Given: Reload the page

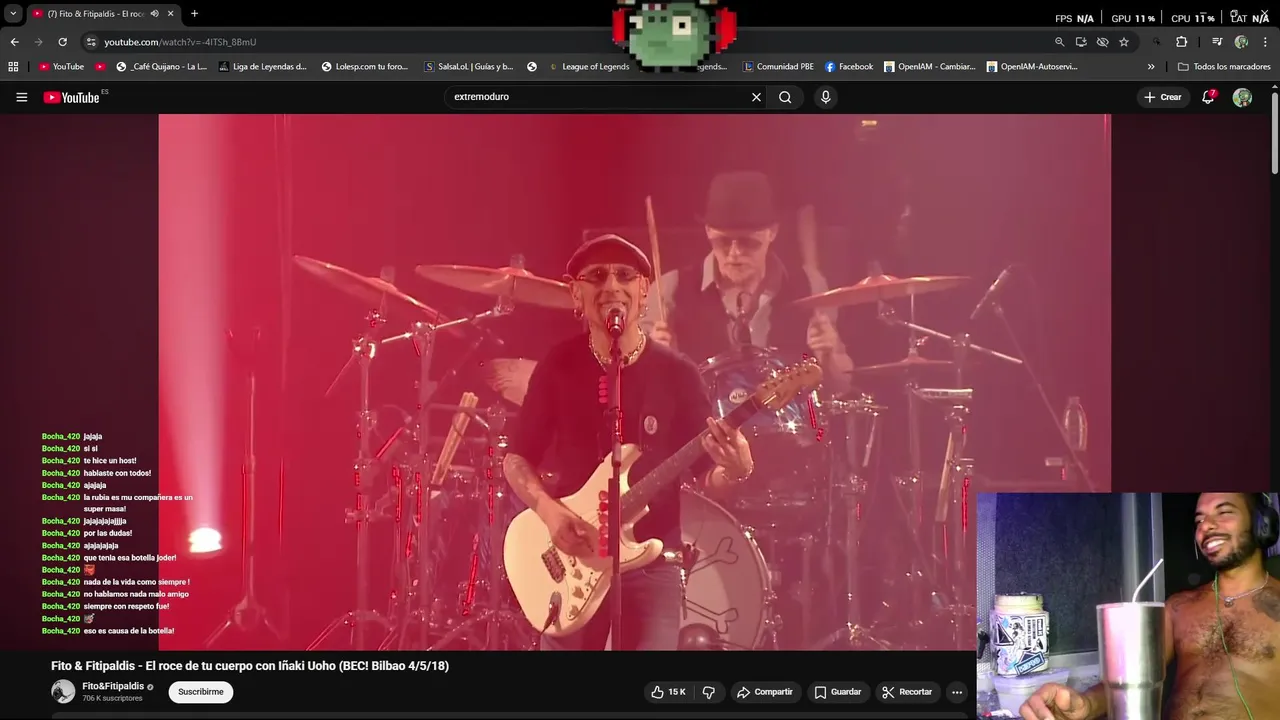Looking at the screenshot, I should 62,42.
